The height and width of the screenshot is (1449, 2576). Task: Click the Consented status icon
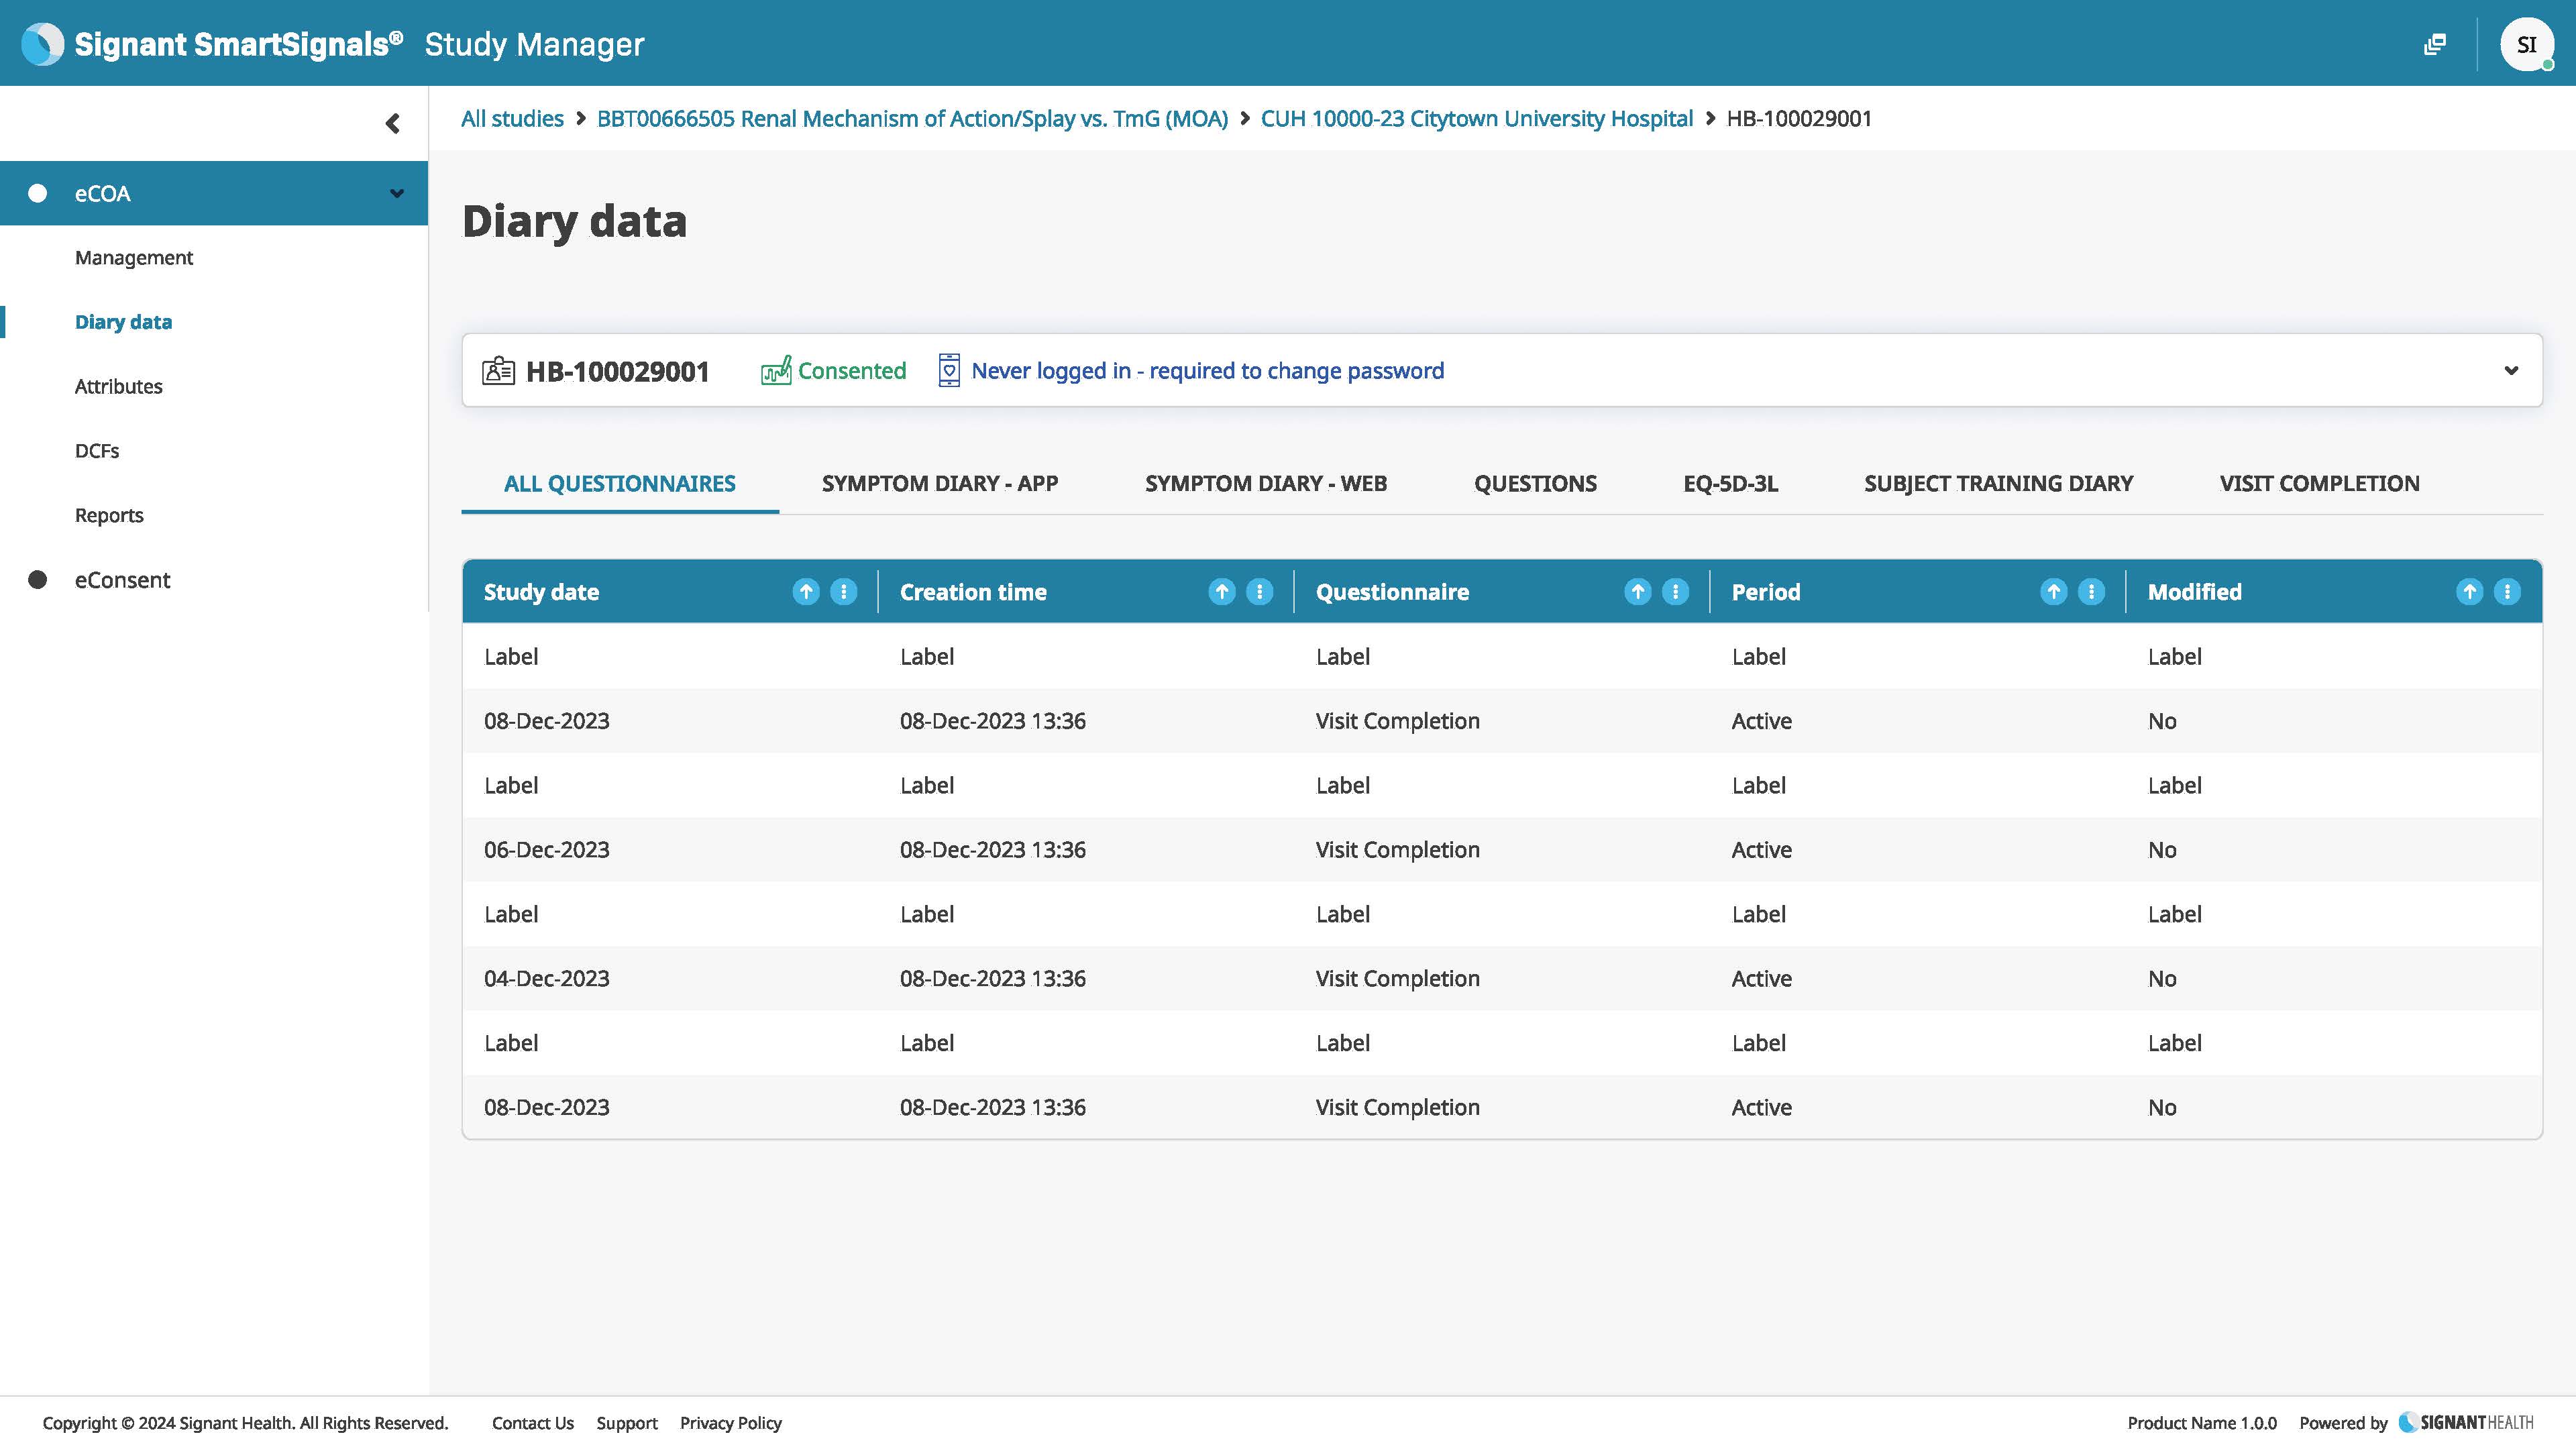pos(776,371)
